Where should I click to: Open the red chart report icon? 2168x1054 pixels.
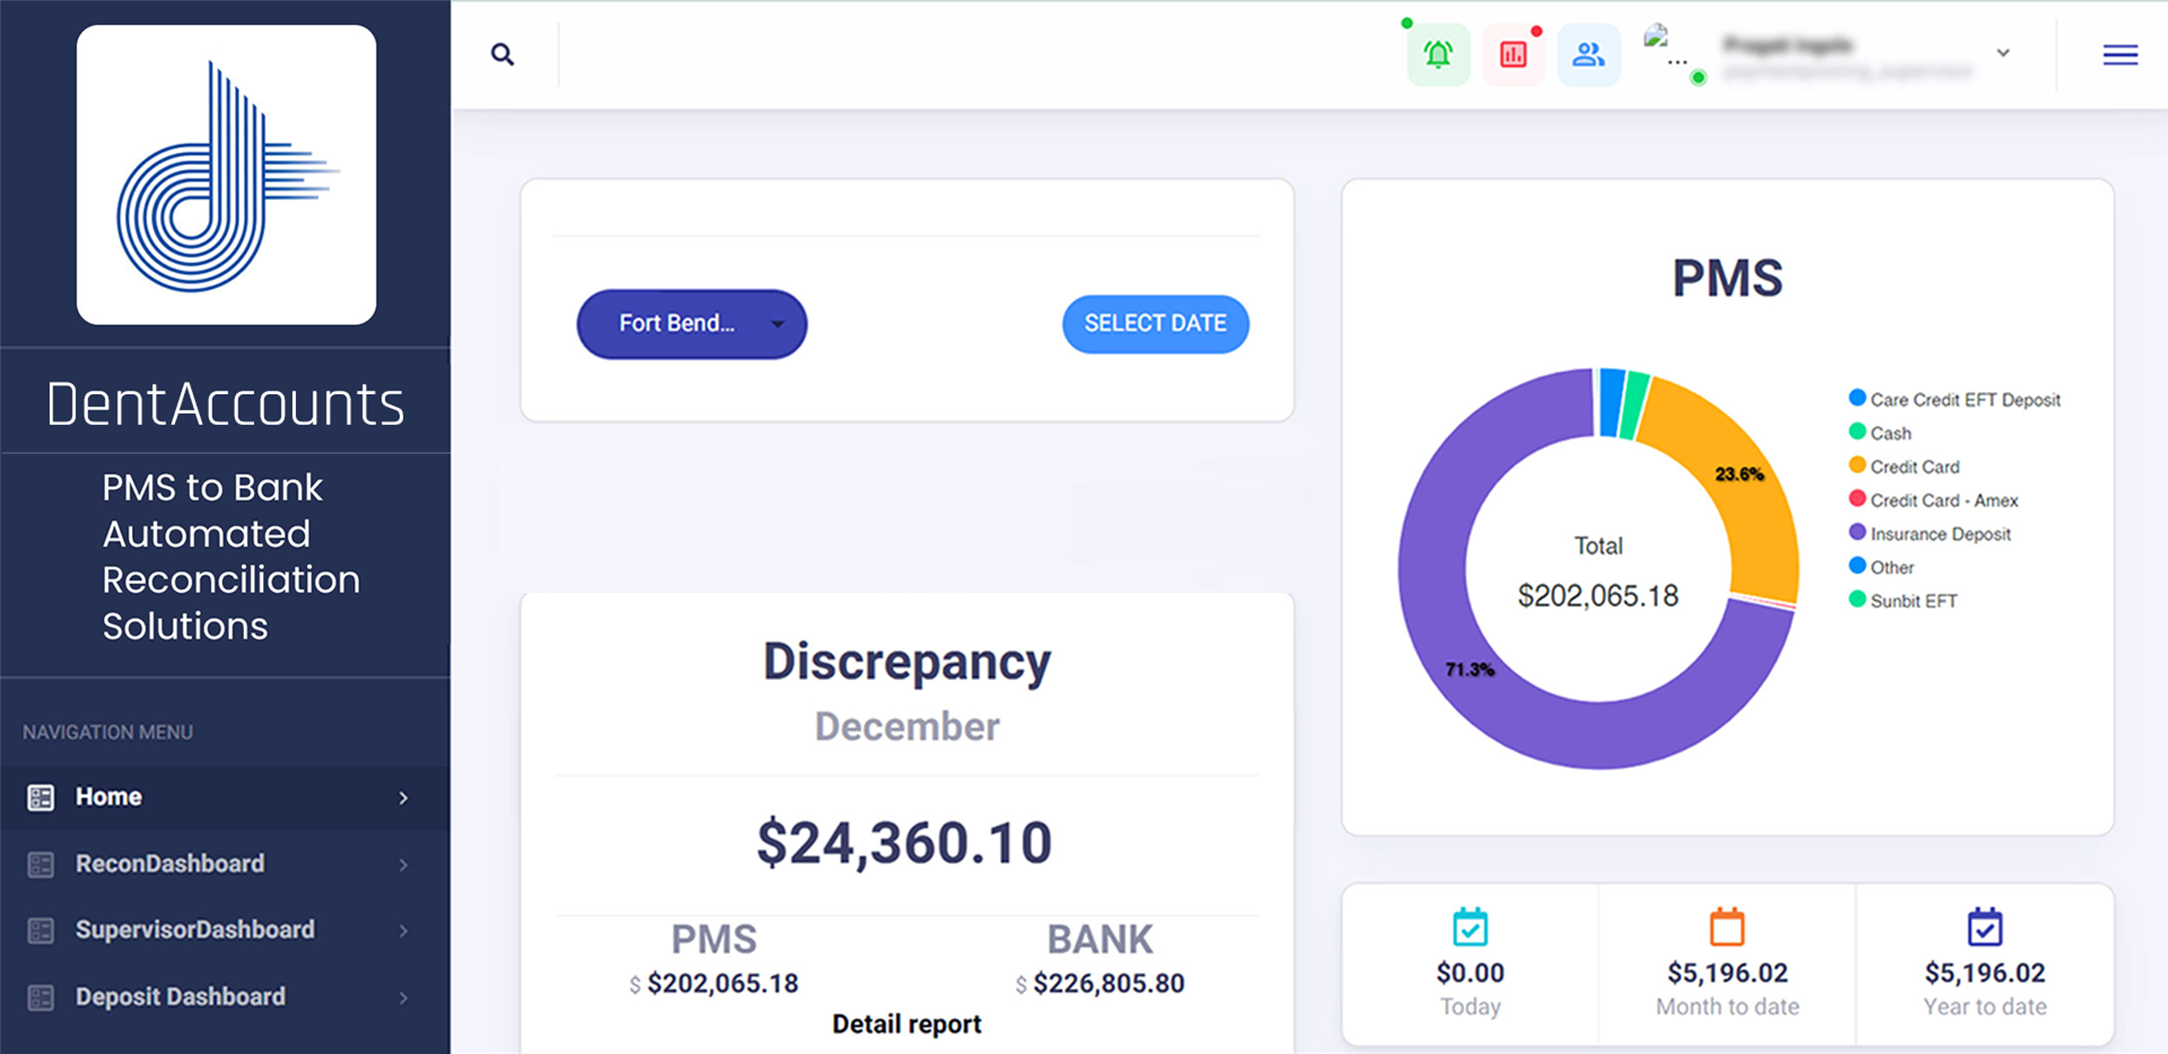click(1513, 54)
